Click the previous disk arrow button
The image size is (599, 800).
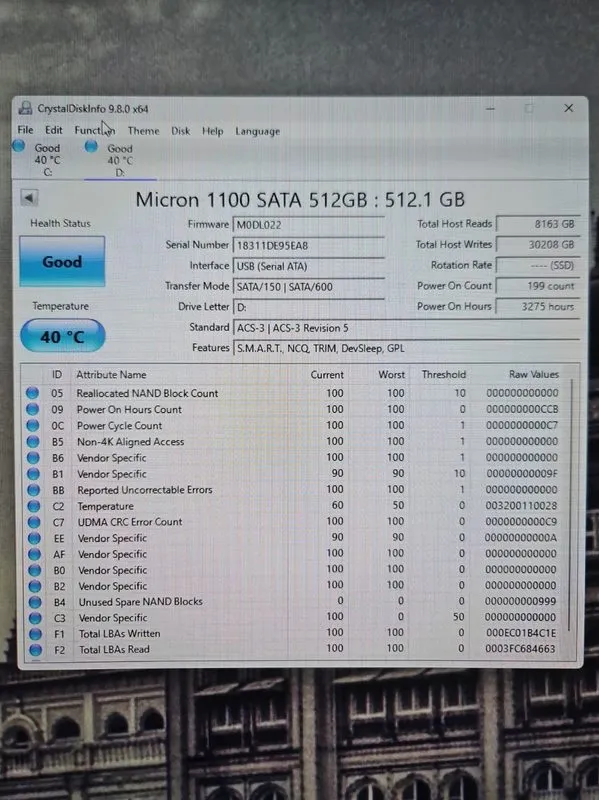pyautogui.click(x=29, y=197)
